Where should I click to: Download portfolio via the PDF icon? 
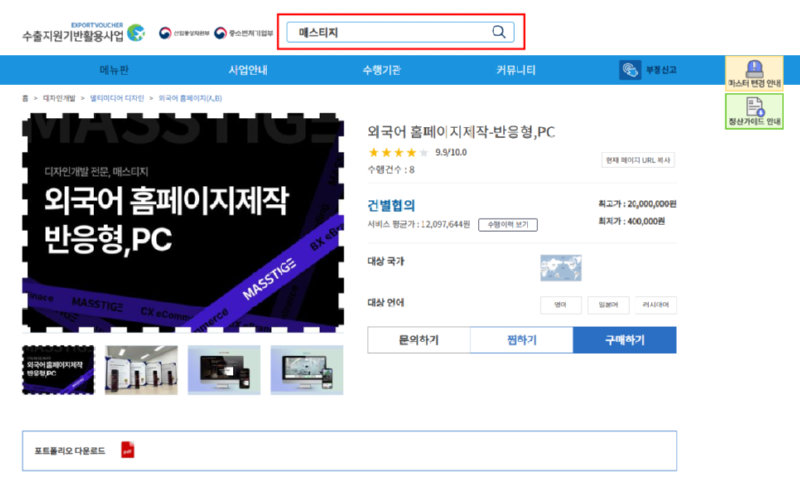pyautogui.click(x=128, y=450)
